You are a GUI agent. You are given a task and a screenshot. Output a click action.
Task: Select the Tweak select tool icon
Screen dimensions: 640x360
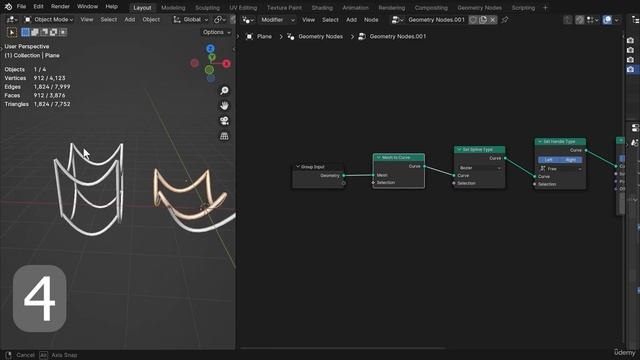pyautogui.click(x=12, y=32)
